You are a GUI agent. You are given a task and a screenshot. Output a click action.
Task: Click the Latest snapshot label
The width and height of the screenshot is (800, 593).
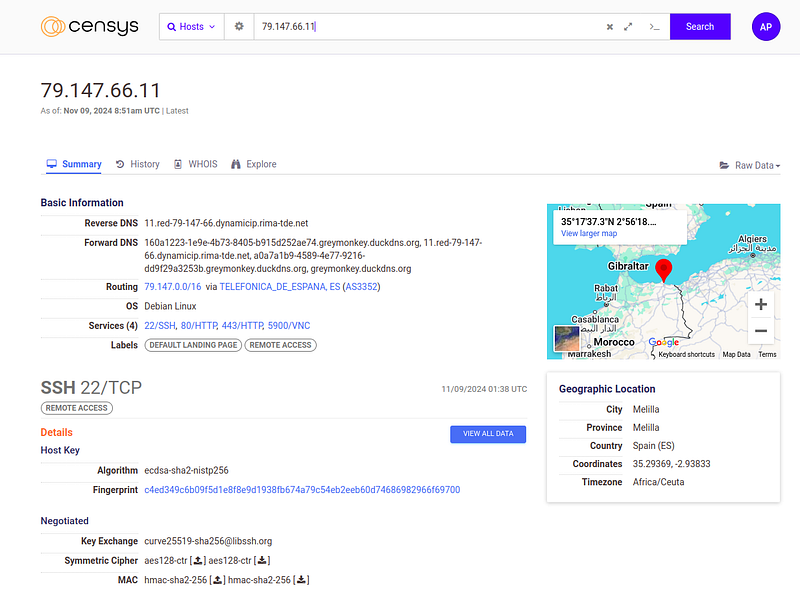(x=177, y=111)
